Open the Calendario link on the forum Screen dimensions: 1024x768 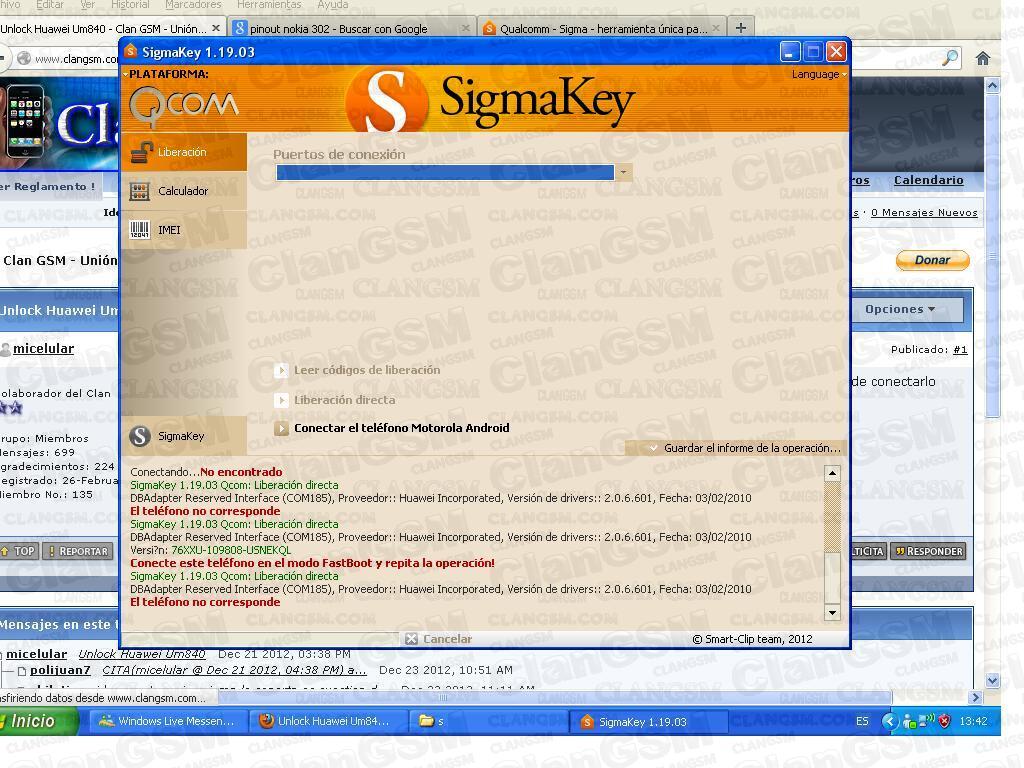pyautogui.click(x=929, y=180)
